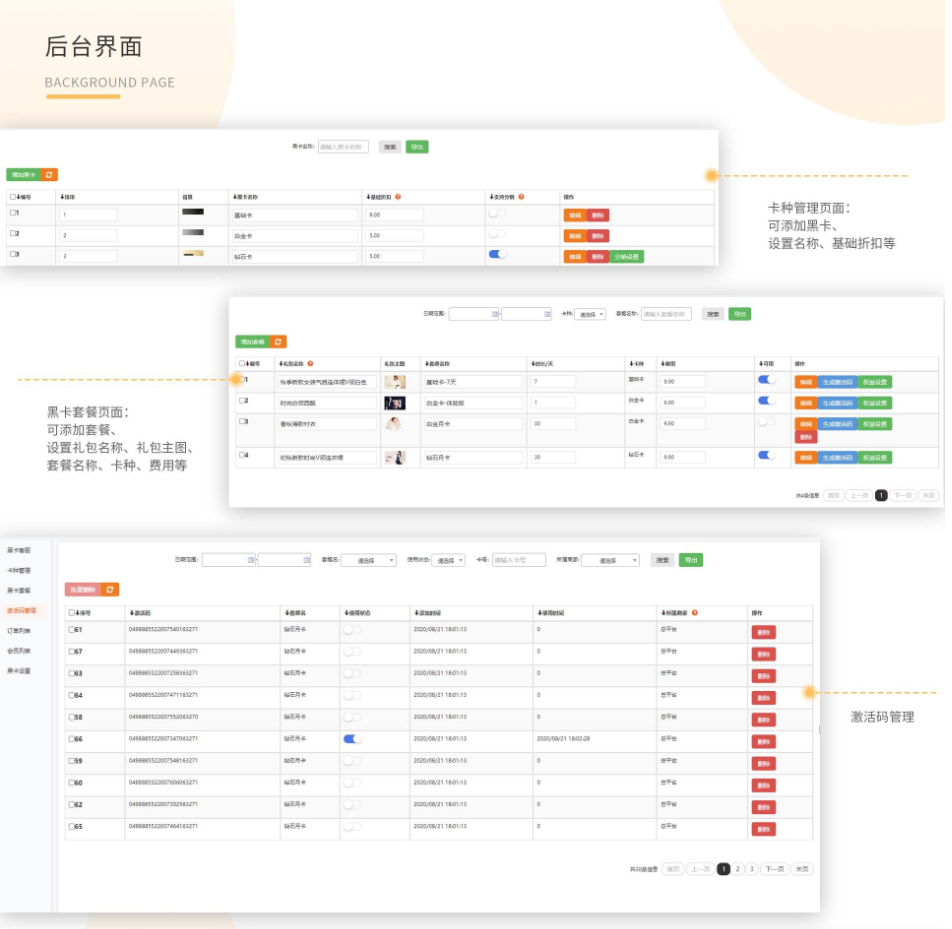Click the 卡号 search input field
Image resolution: width=952 pixels, height=929 pixels.
coord(518,561)
